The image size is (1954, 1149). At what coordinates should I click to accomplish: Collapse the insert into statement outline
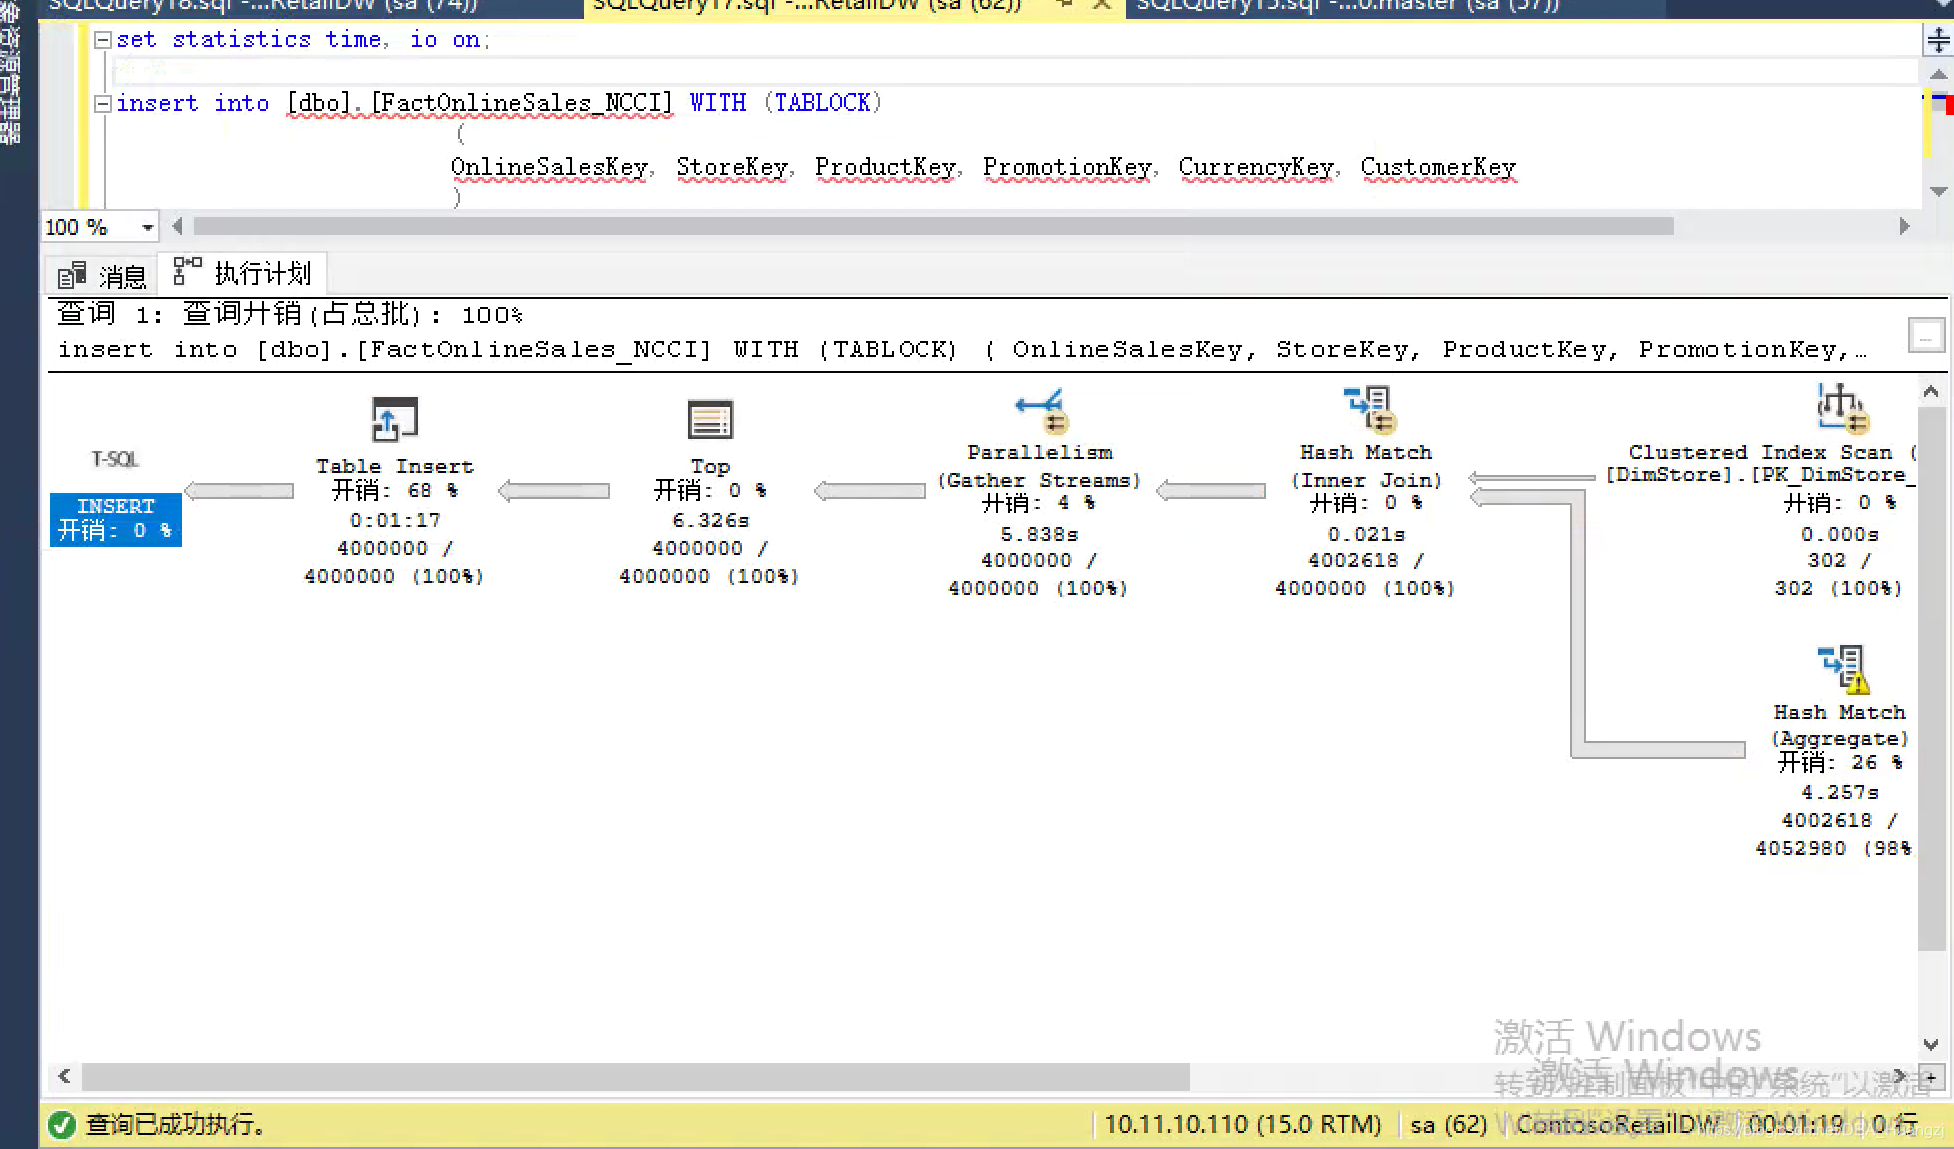pyautogui.click(x=102, y=104)
